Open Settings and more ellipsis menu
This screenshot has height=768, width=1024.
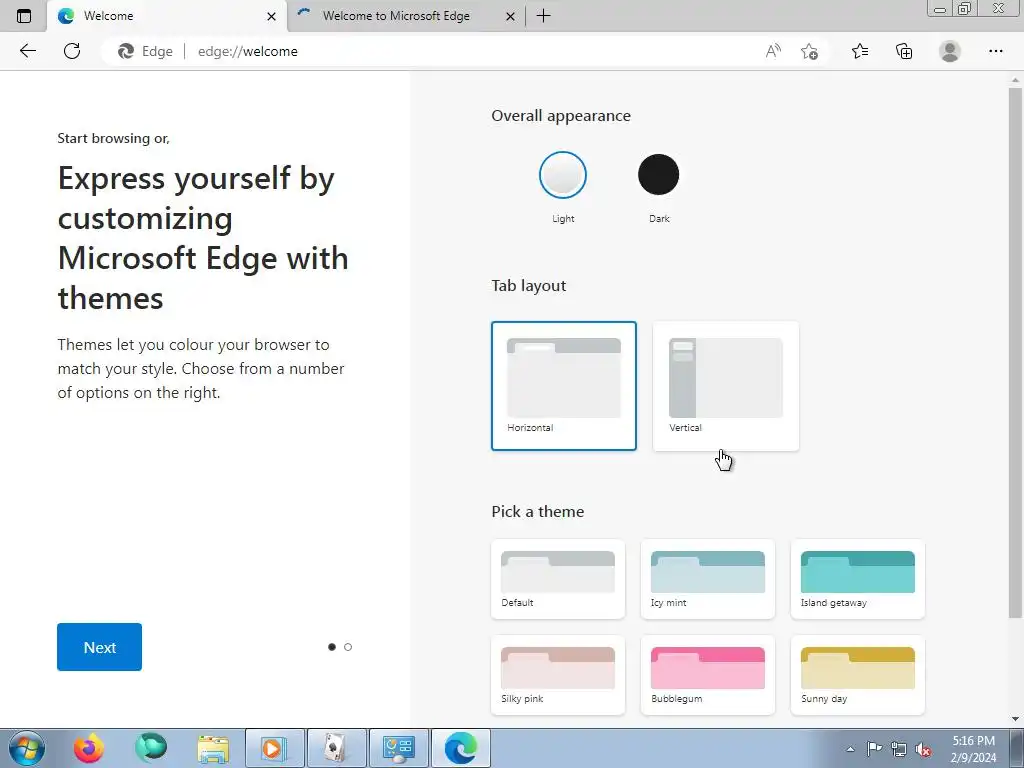pos(995,51)
